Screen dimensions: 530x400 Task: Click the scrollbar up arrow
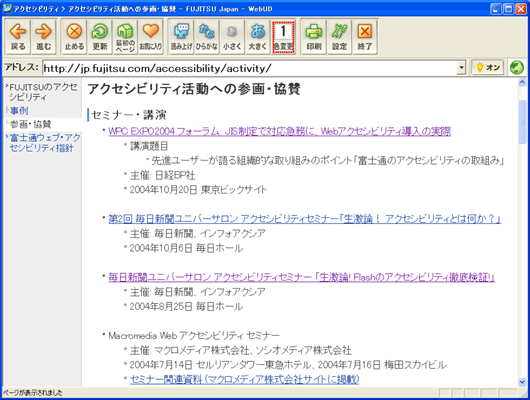[x=522, y=82]
